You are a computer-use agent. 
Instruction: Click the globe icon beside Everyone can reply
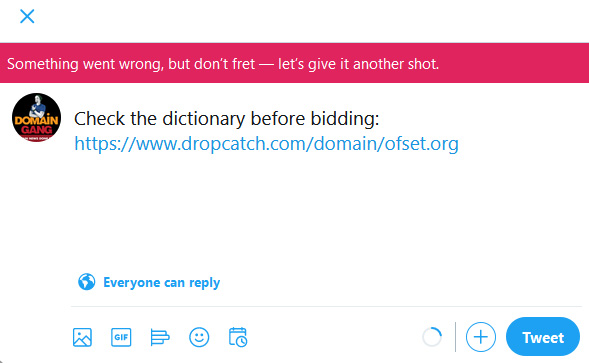click(86, 282)
